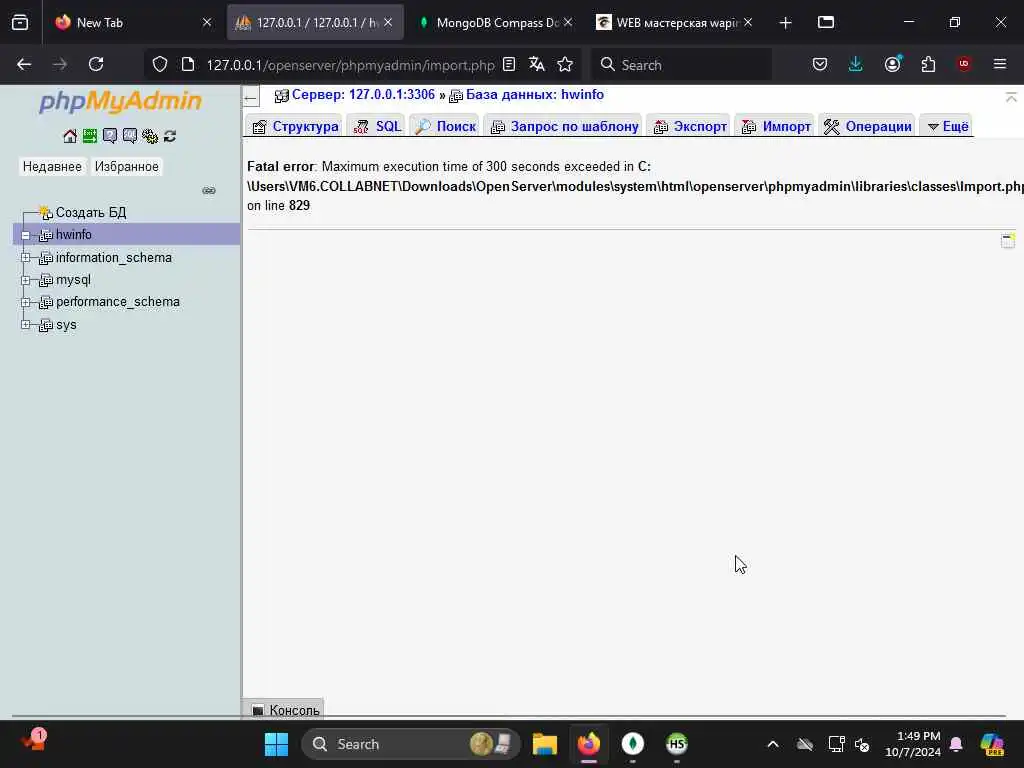Switch to MongoDB Compass browser tab

tap(496, 22)
